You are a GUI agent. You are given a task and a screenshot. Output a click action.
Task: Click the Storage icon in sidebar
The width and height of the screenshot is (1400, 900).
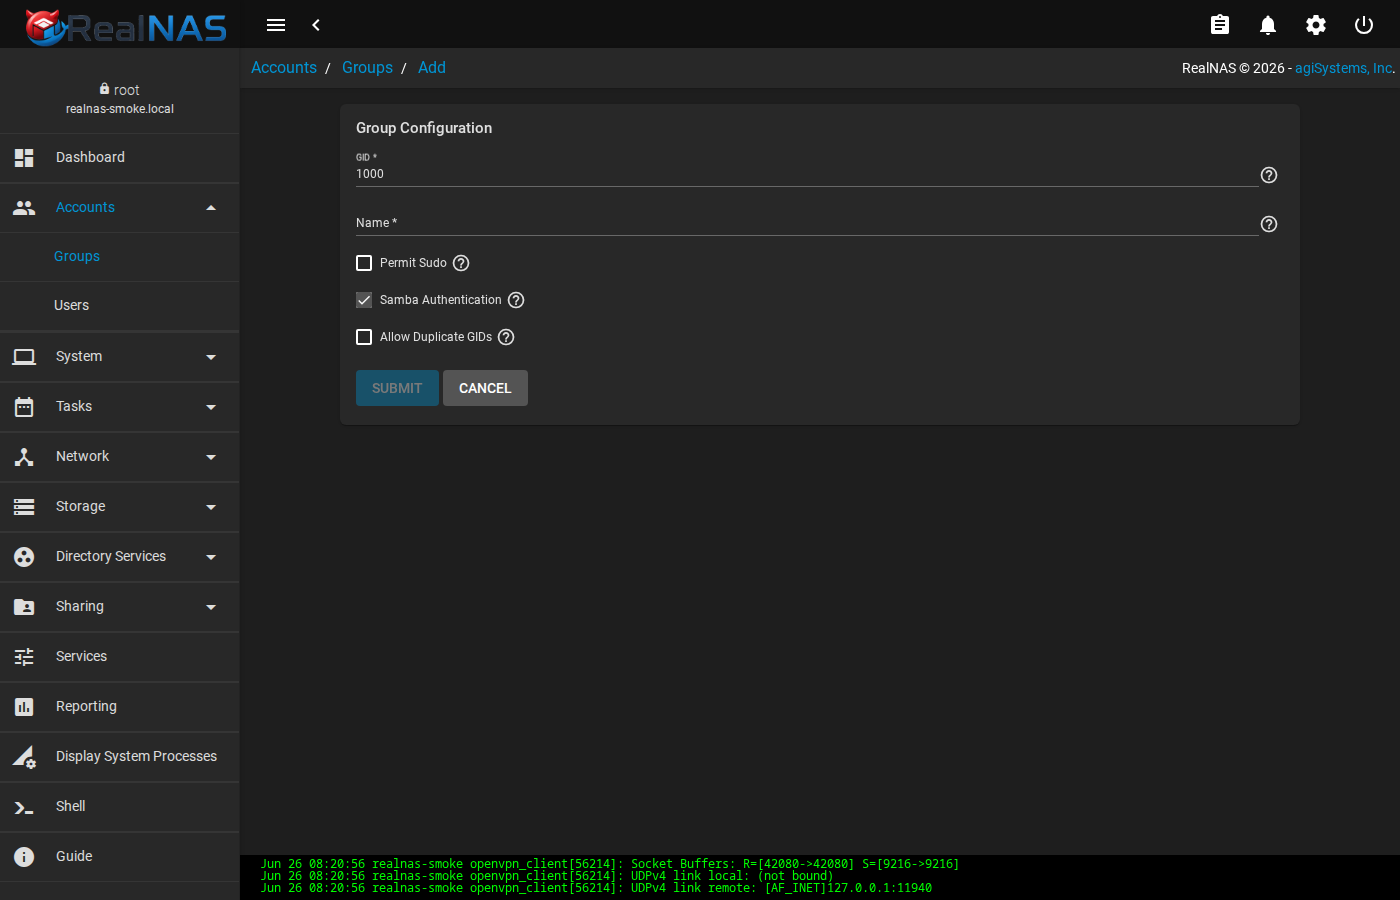(24, 507)
